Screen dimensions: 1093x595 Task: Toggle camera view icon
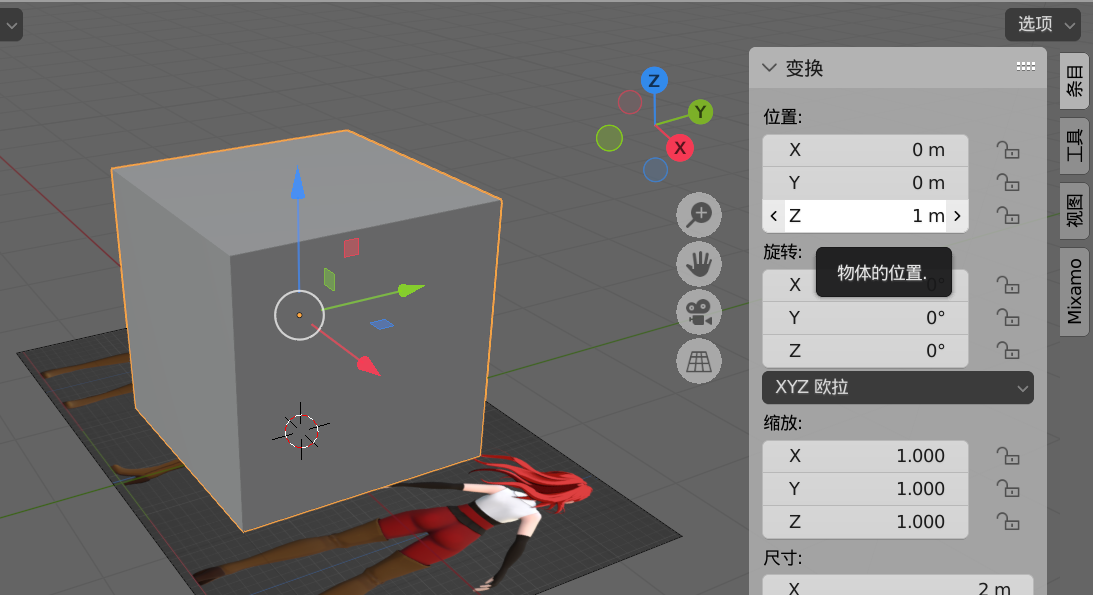(x=699, y=312)
